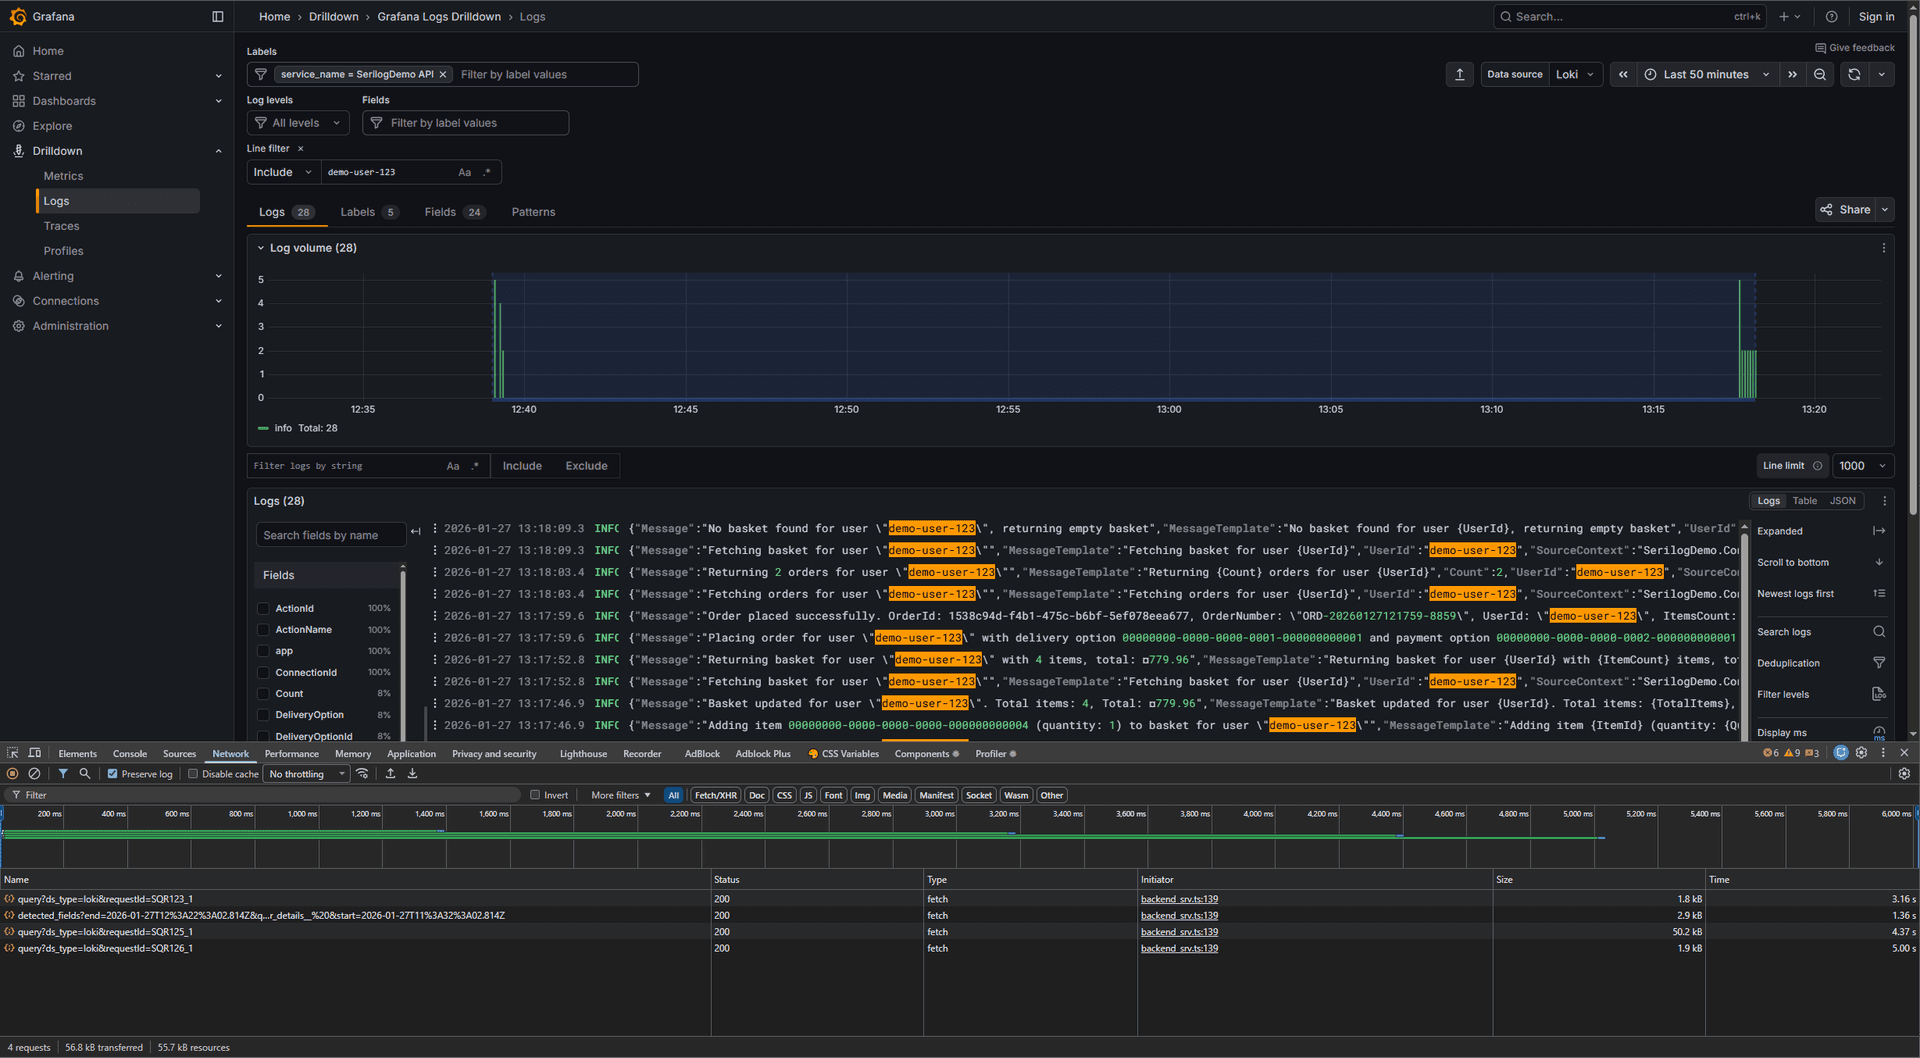Open Deduplication options in logs panel

(1789, 662)
